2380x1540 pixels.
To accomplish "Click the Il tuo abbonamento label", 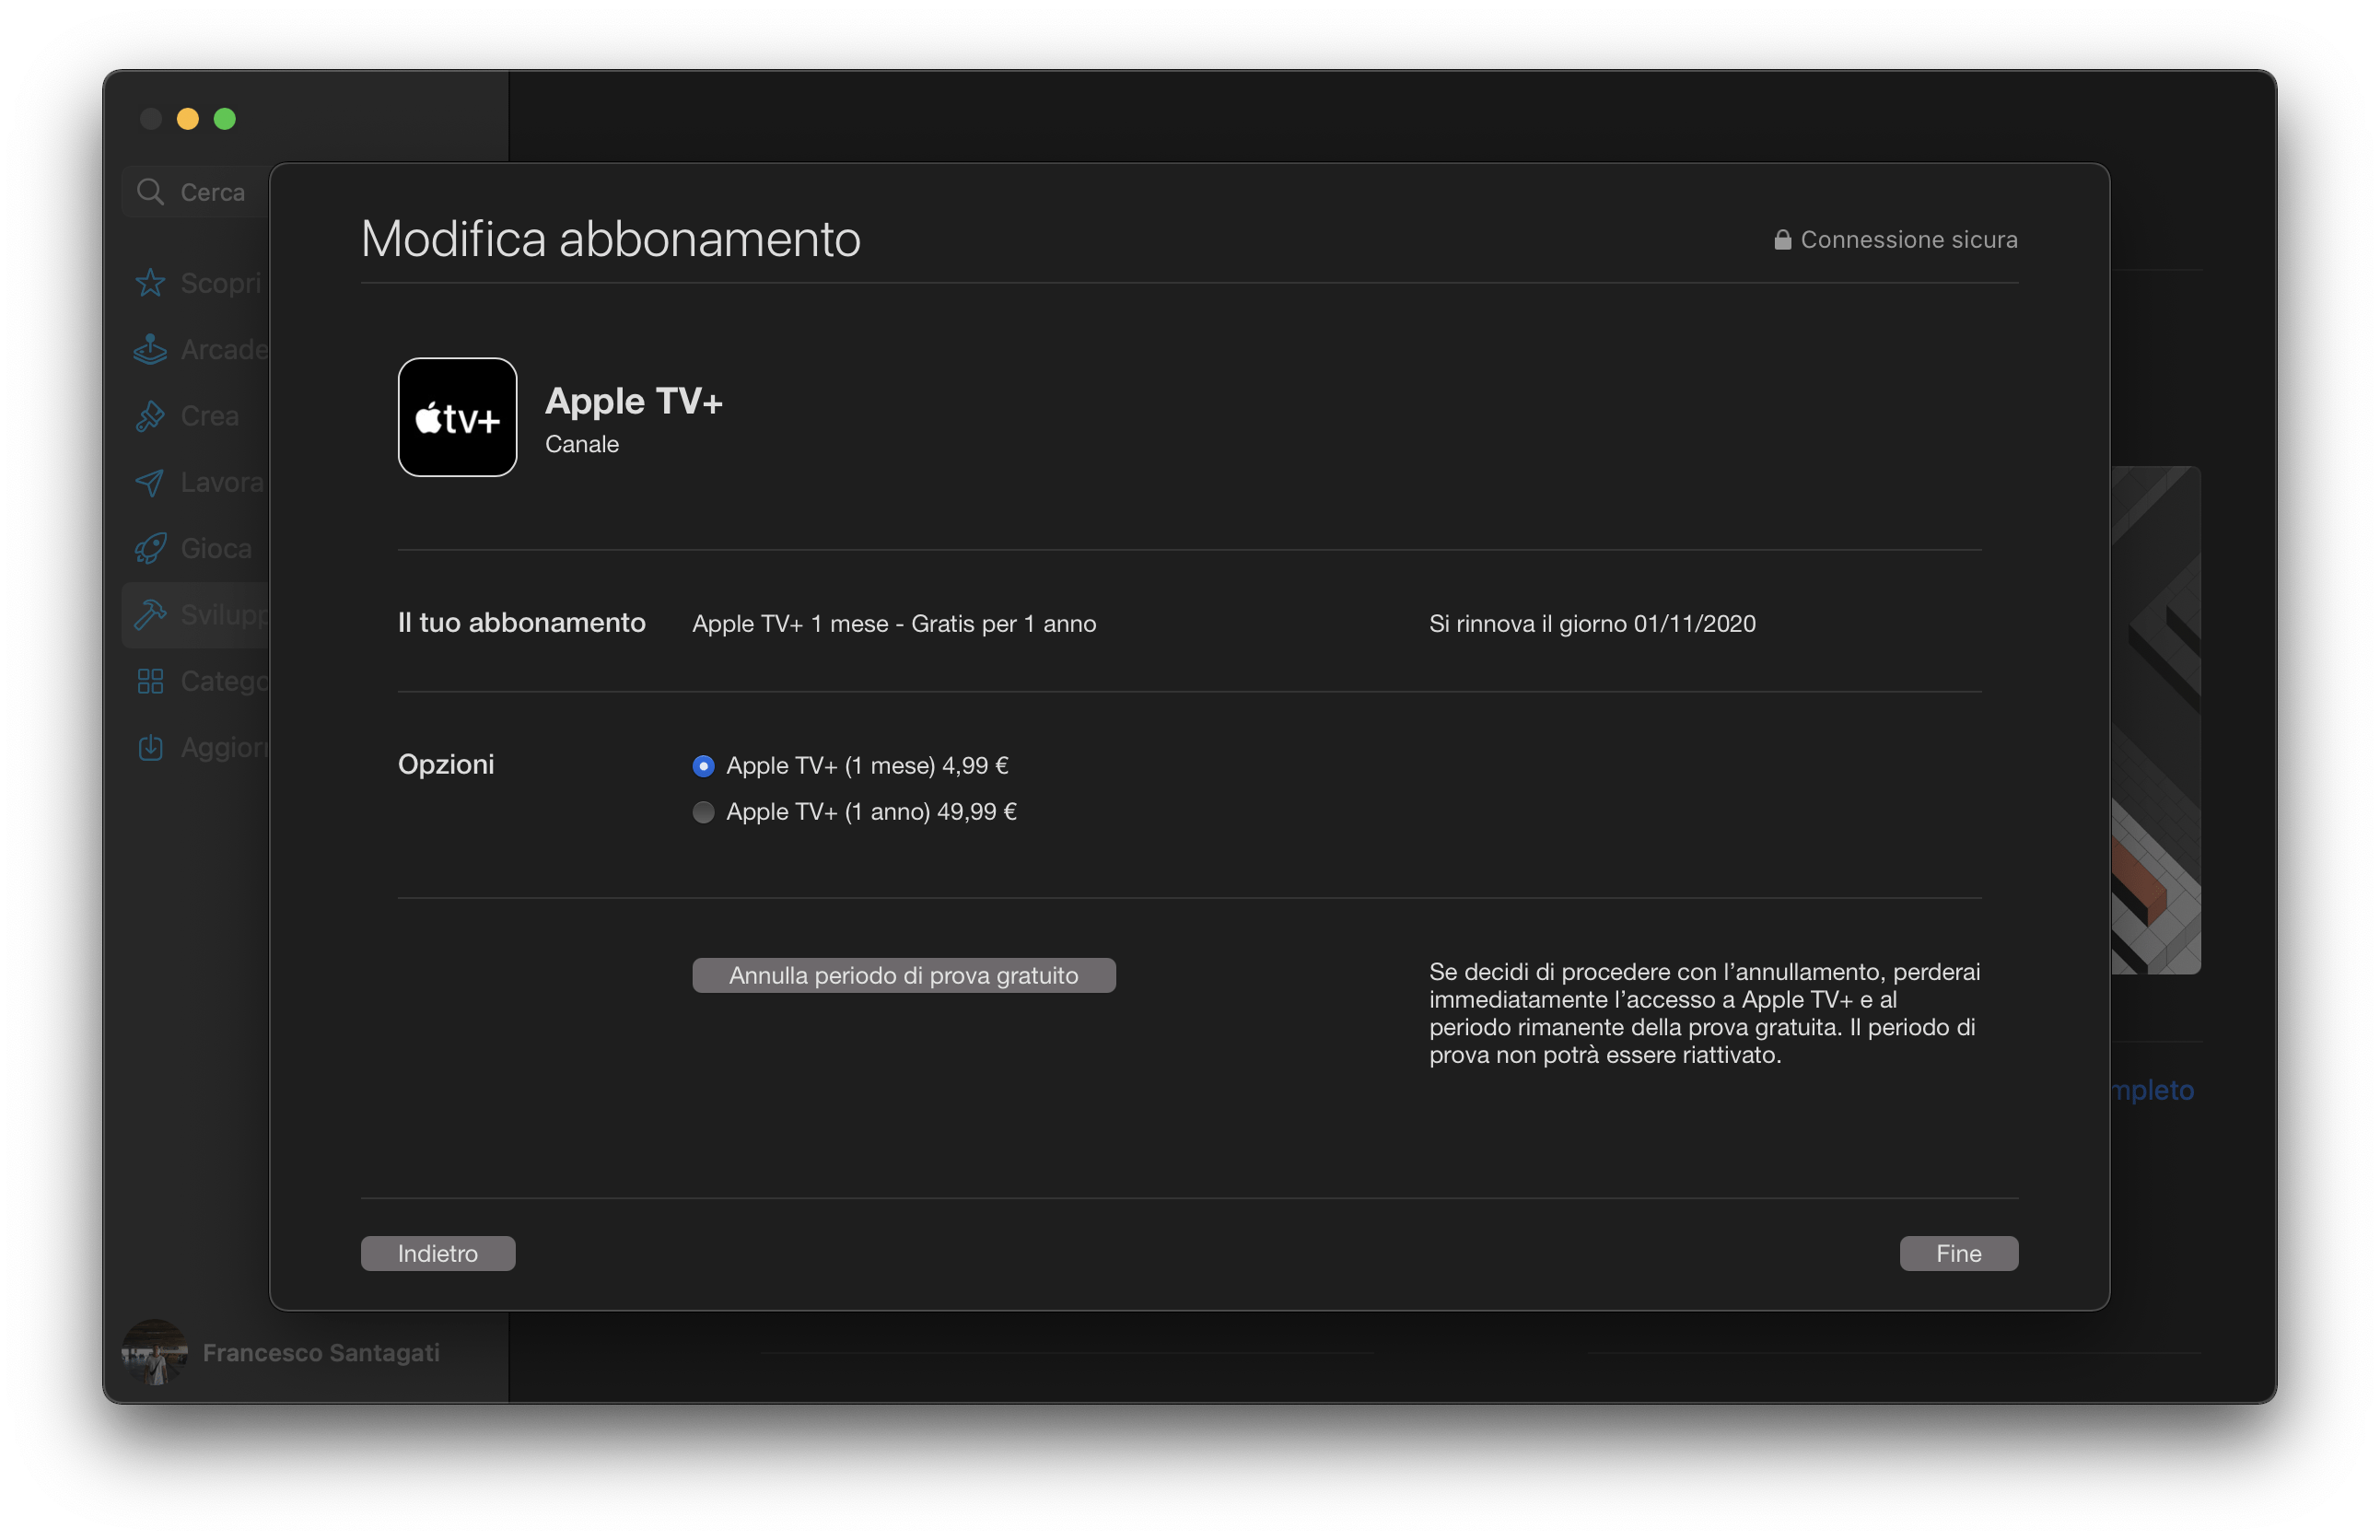I will pos(522,623).
